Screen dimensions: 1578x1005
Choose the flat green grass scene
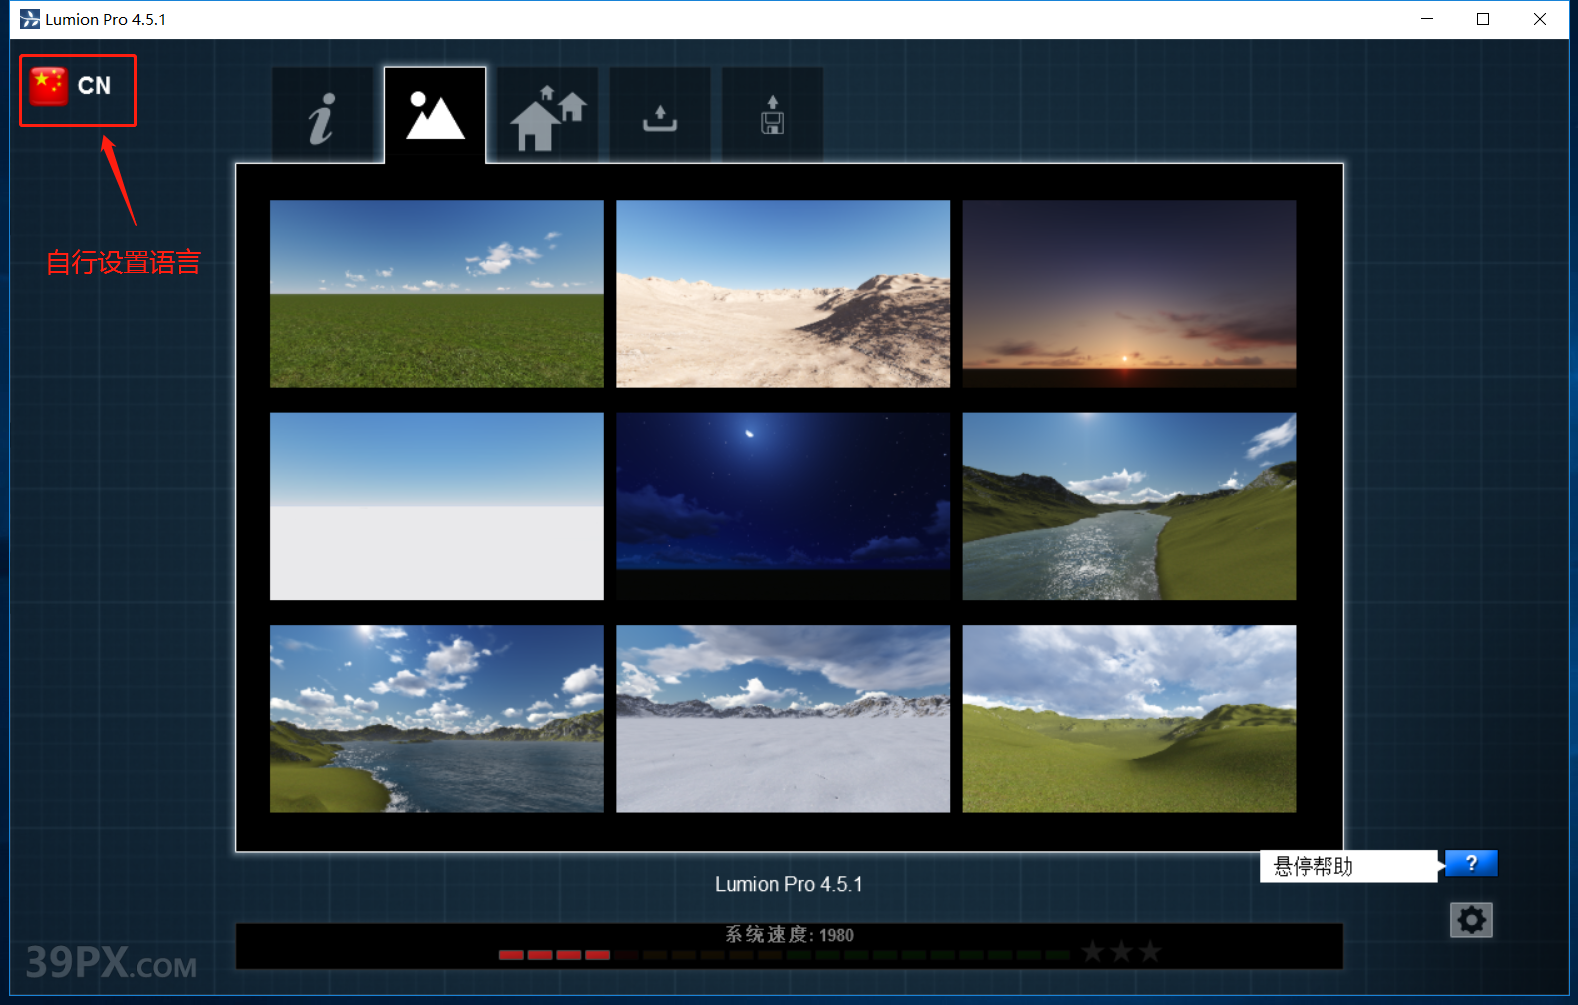click(436, 293)
